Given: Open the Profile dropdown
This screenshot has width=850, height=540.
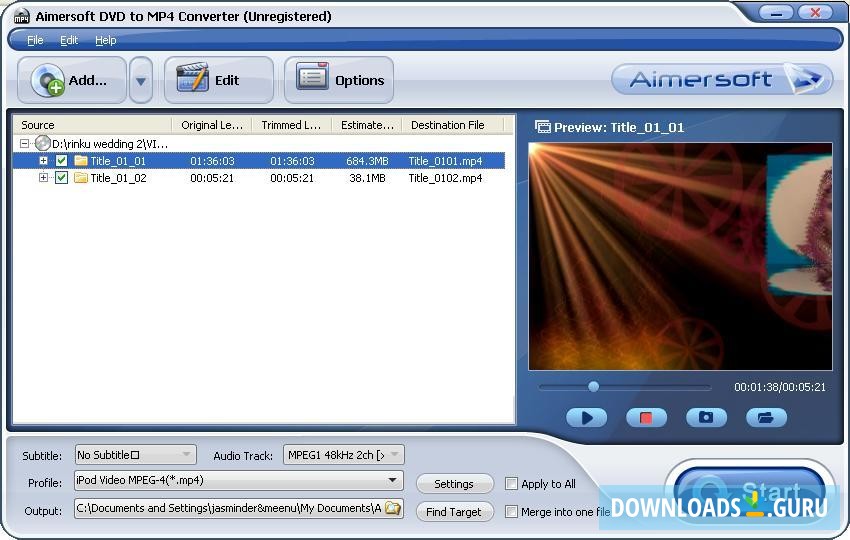Looking at the screenshot, I should (239, 480).
